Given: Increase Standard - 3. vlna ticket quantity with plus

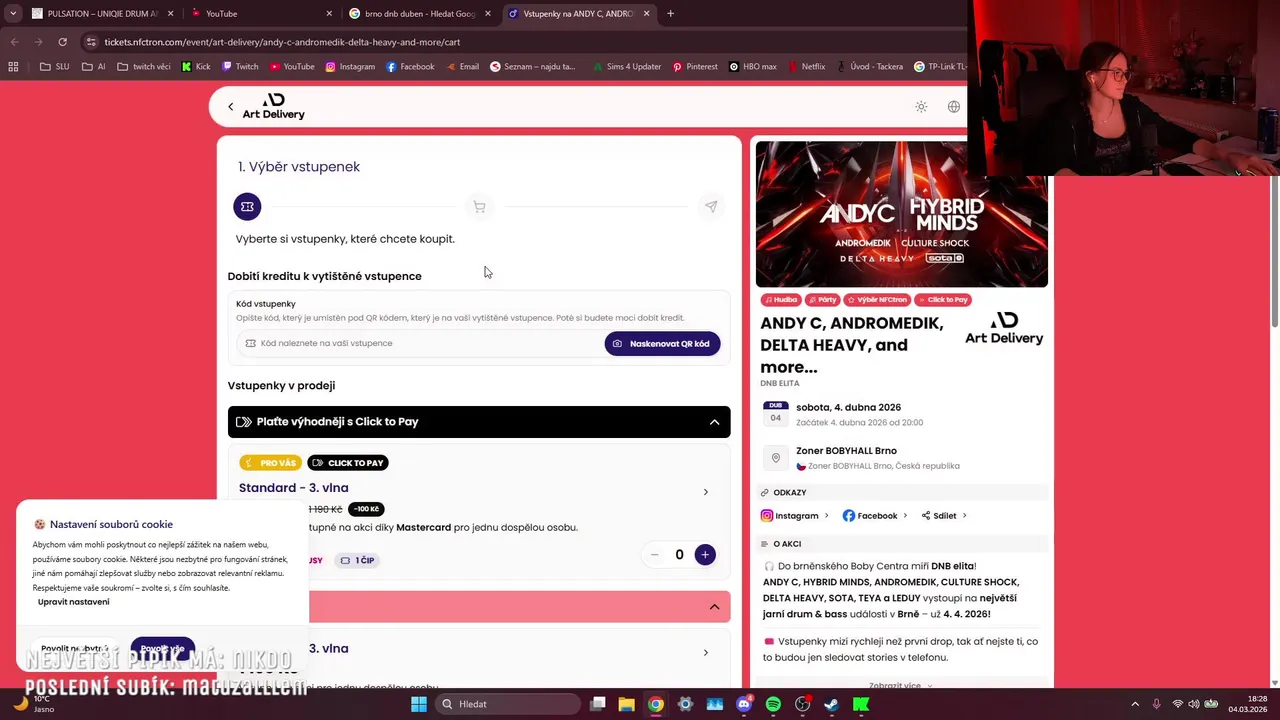Looking at the screenshot, I should 705,554.
